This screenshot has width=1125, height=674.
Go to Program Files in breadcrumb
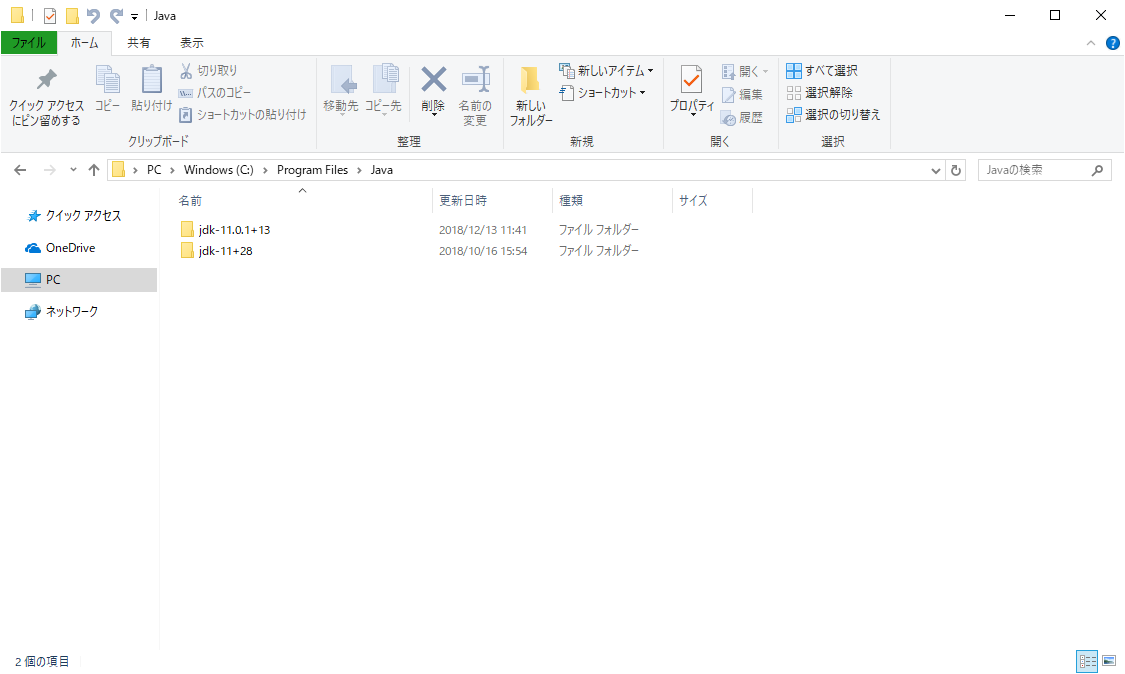(x=312, y=170)
